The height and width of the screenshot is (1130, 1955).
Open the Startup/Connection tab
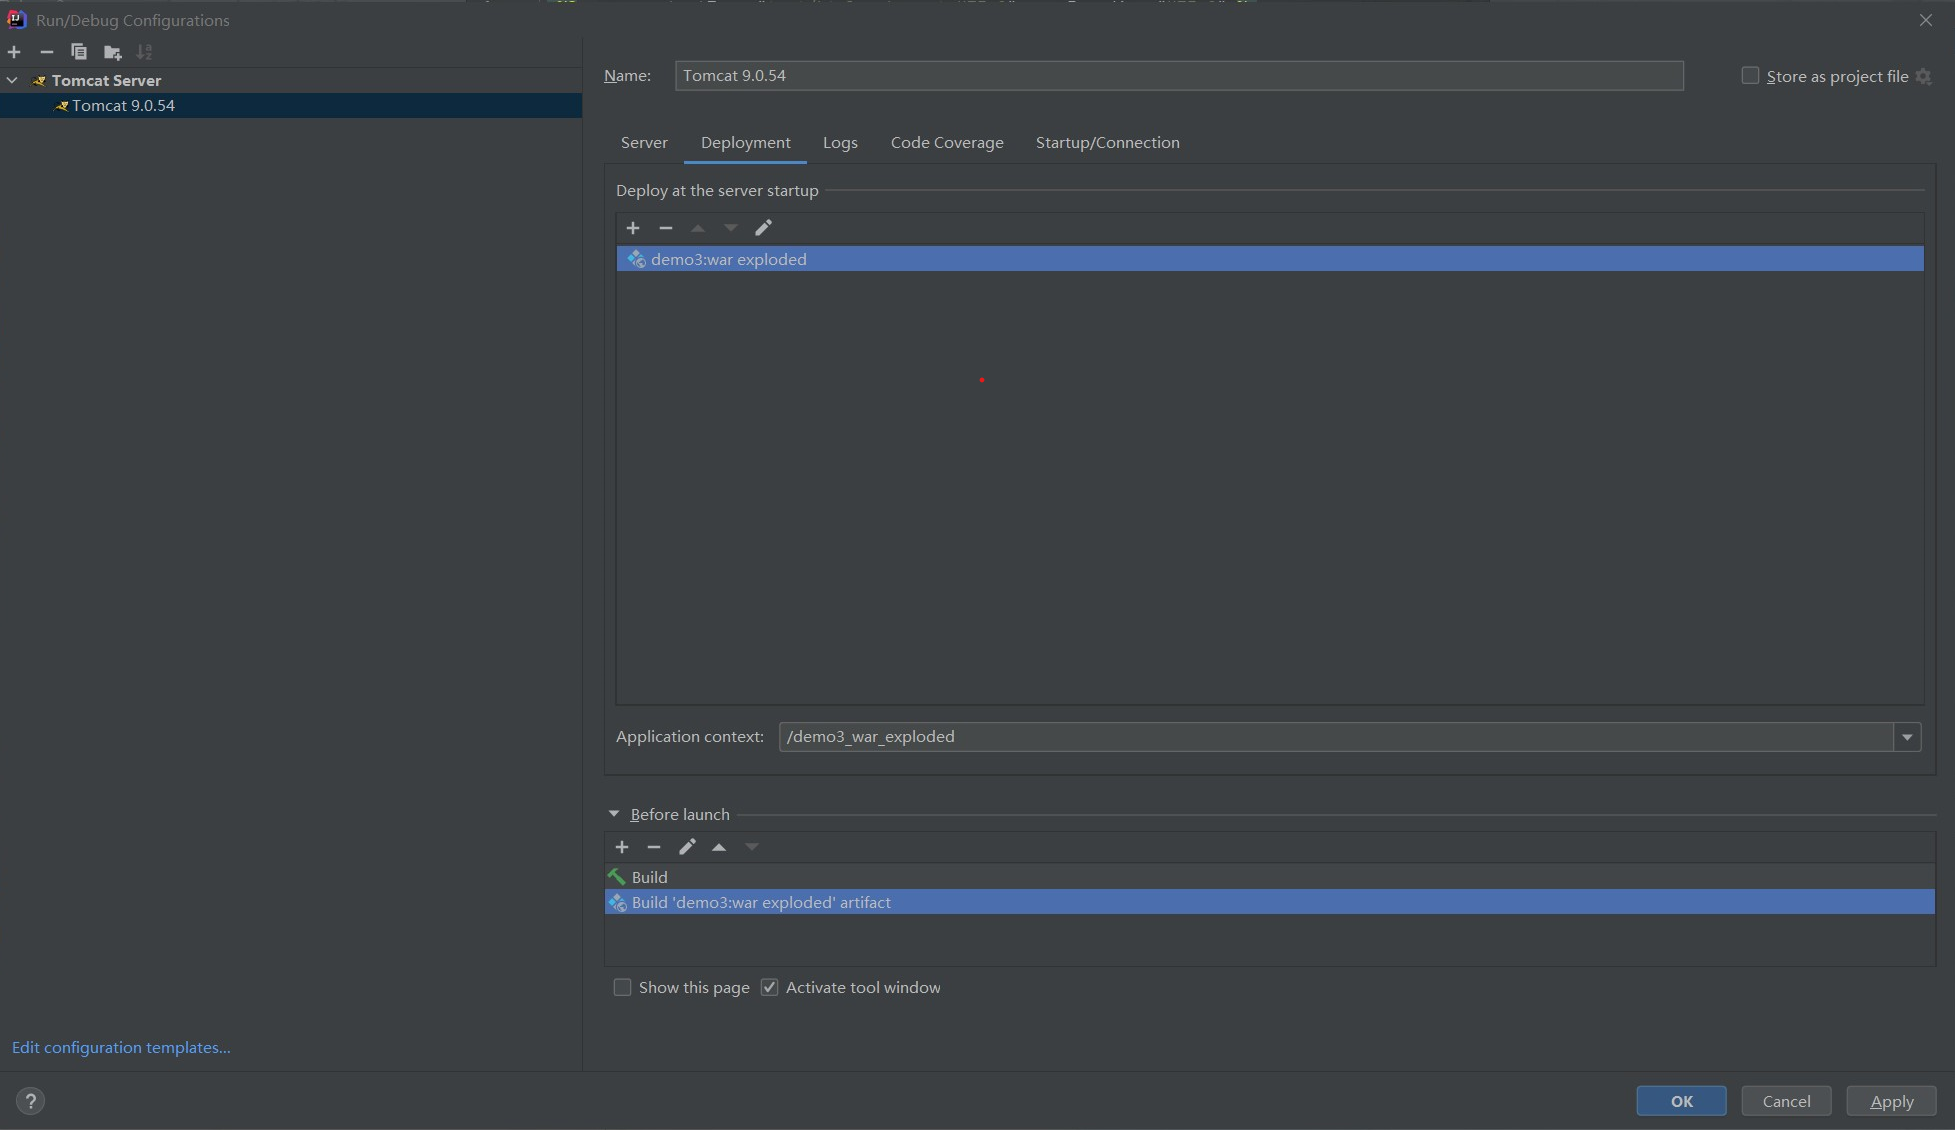pos(1108,143)
